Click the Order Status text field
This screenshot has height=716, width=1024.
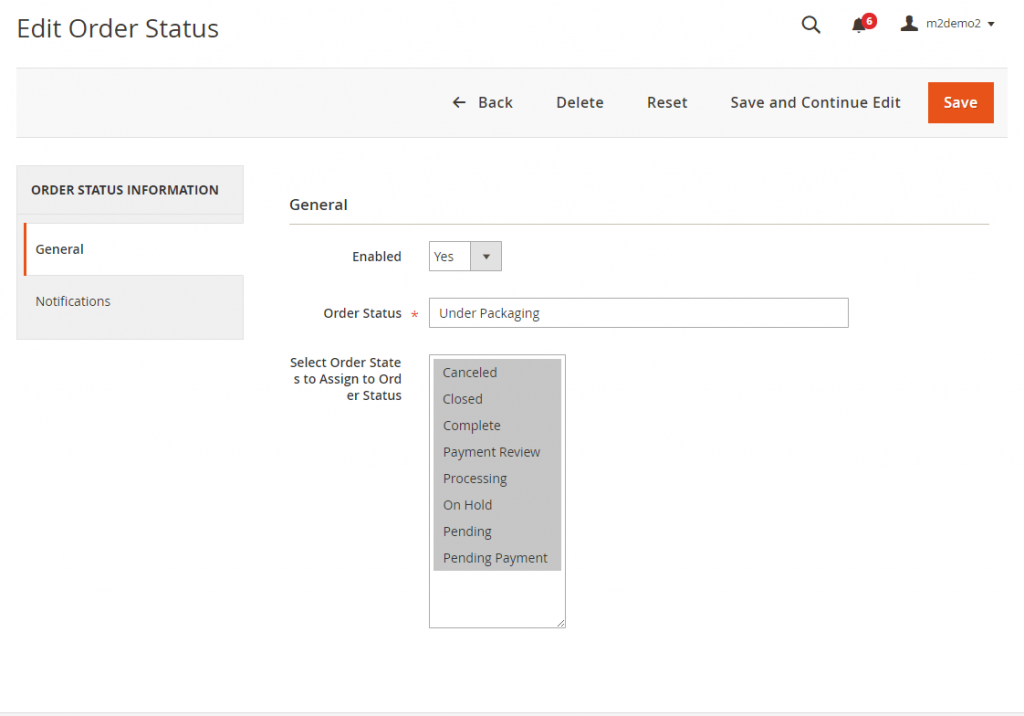point(638,313)
